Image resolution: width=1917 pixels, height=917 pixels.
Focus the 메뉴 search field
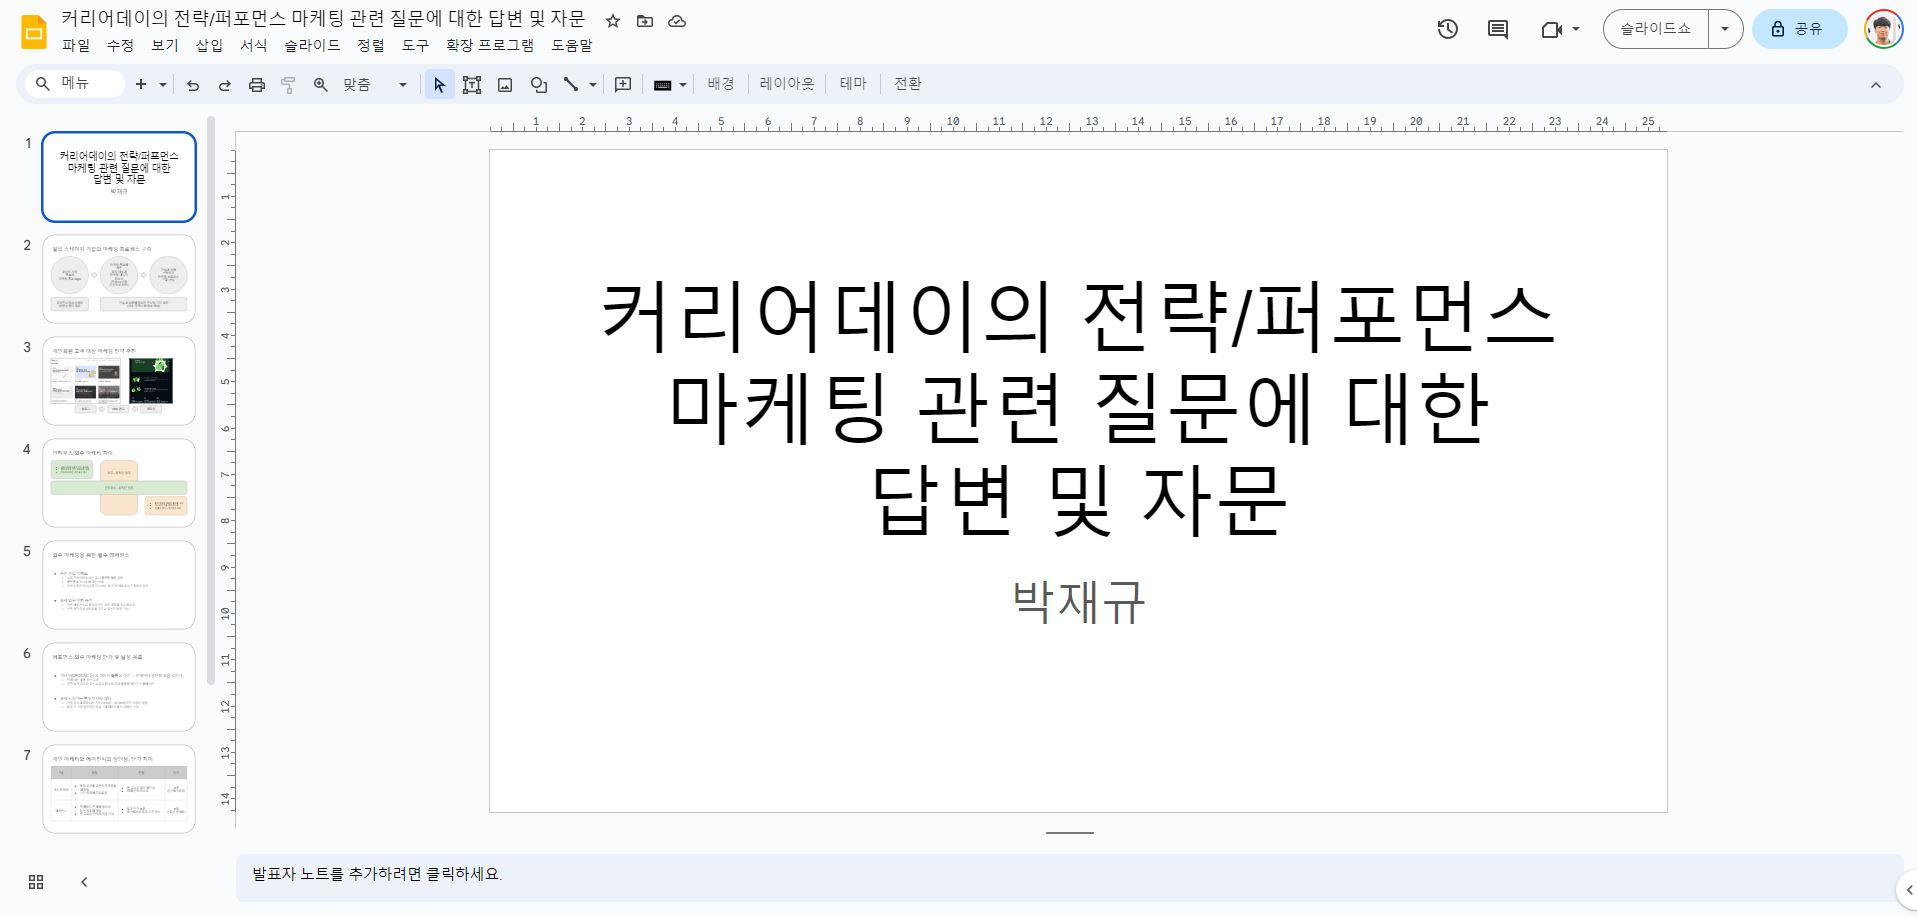pyautogui.click(x=74, y=85)
